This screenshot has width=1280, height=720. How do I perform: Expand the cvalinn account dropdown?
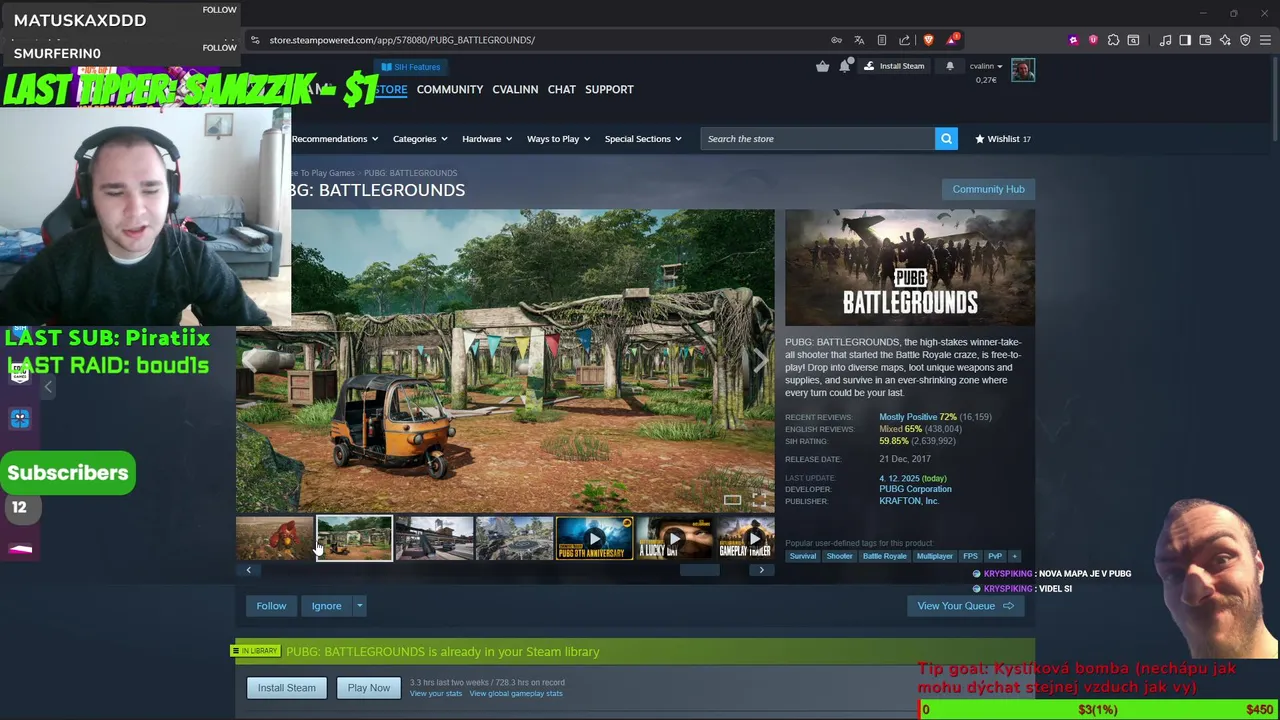tap(985, 67)
